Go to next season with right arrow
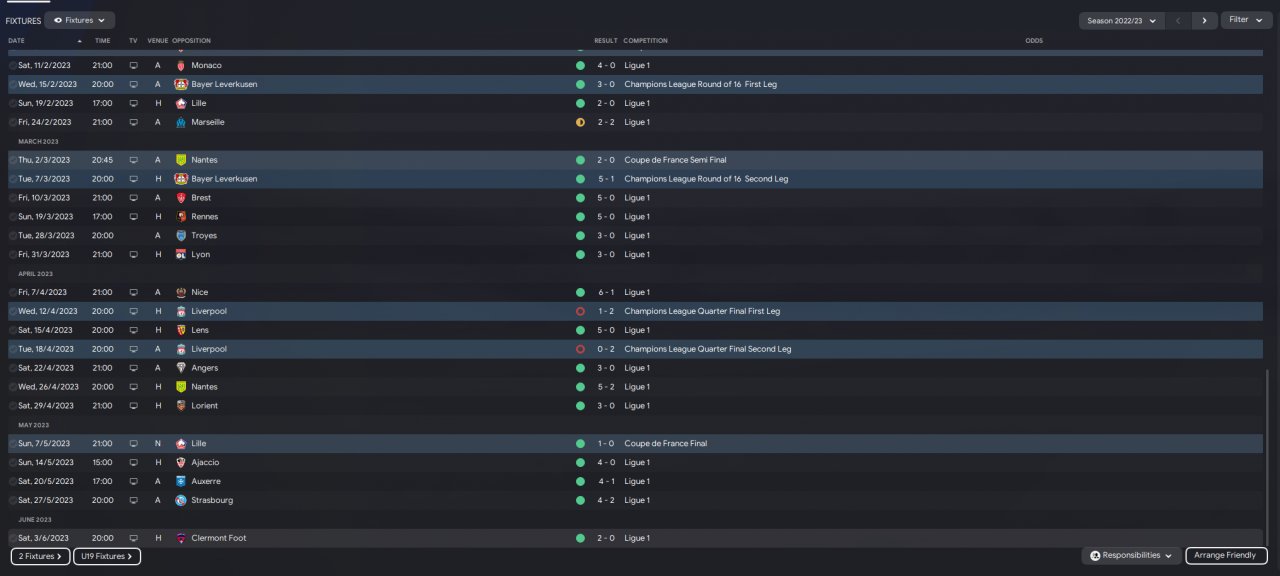1280x576 pixels. click(1205, 20)
